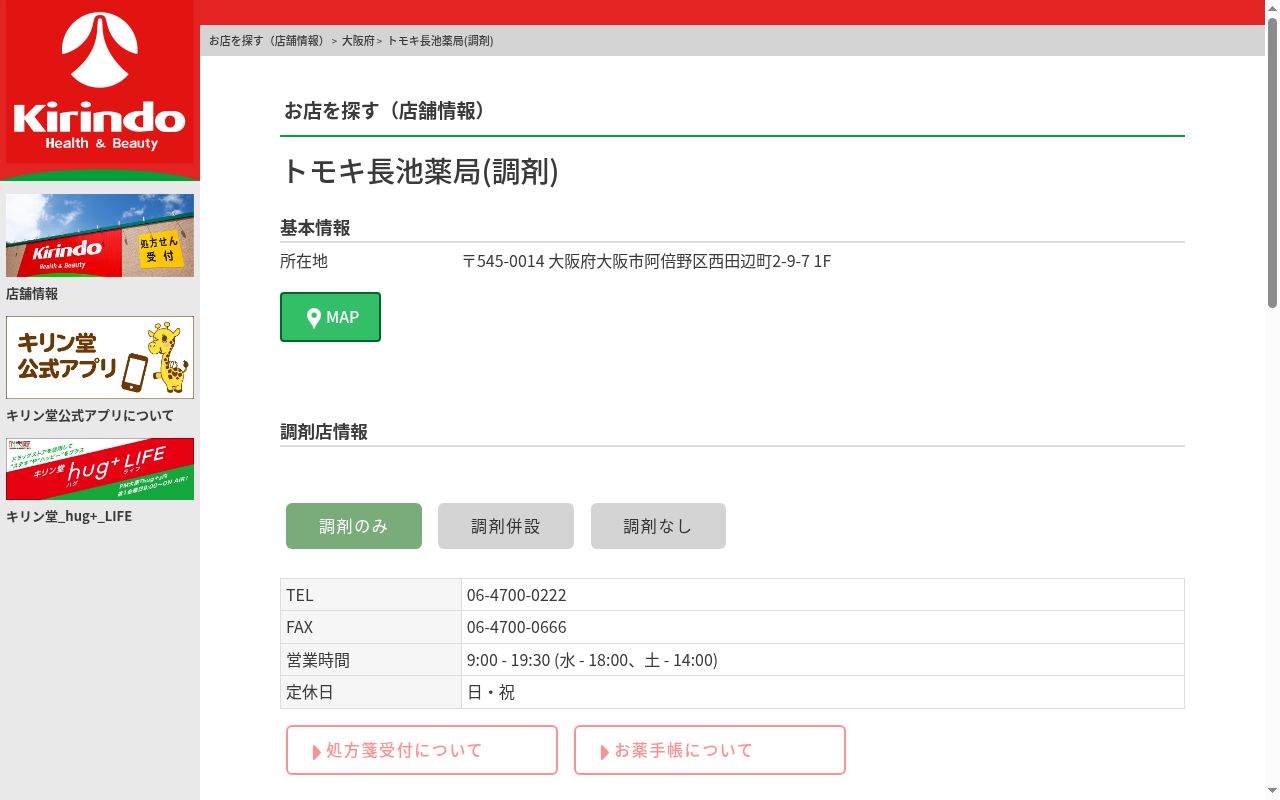Screen dimensions: 1280x800
Task: Go to お店を探す（店舗情報） breadcrumb
Action: pos(268,41)
